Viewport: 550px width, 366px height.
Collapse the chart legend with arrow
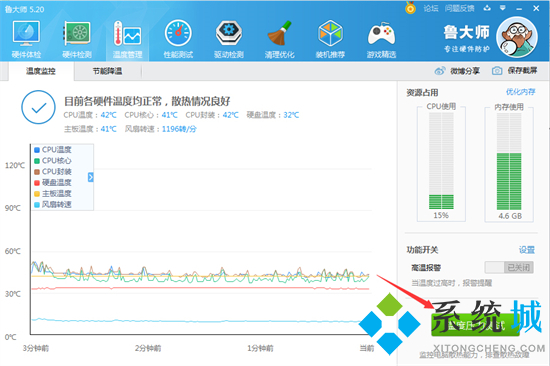pos(90,177)
